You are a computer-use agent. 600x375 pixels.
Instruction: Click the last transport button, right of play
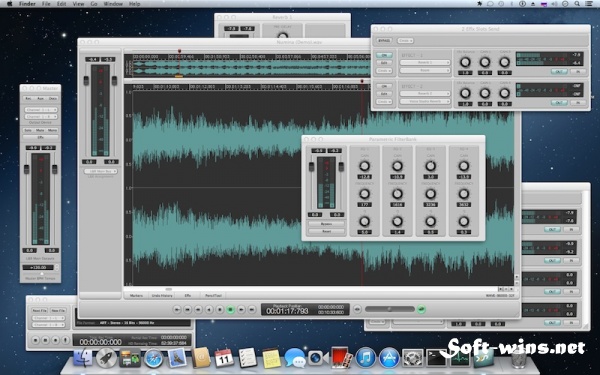252,309
